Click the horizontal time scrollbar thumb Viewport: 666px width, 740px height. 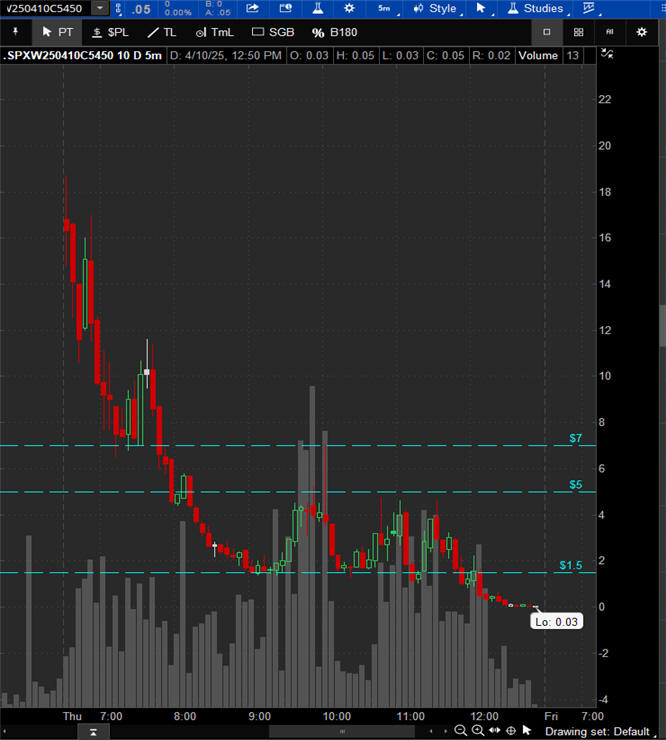click(342, 732)
